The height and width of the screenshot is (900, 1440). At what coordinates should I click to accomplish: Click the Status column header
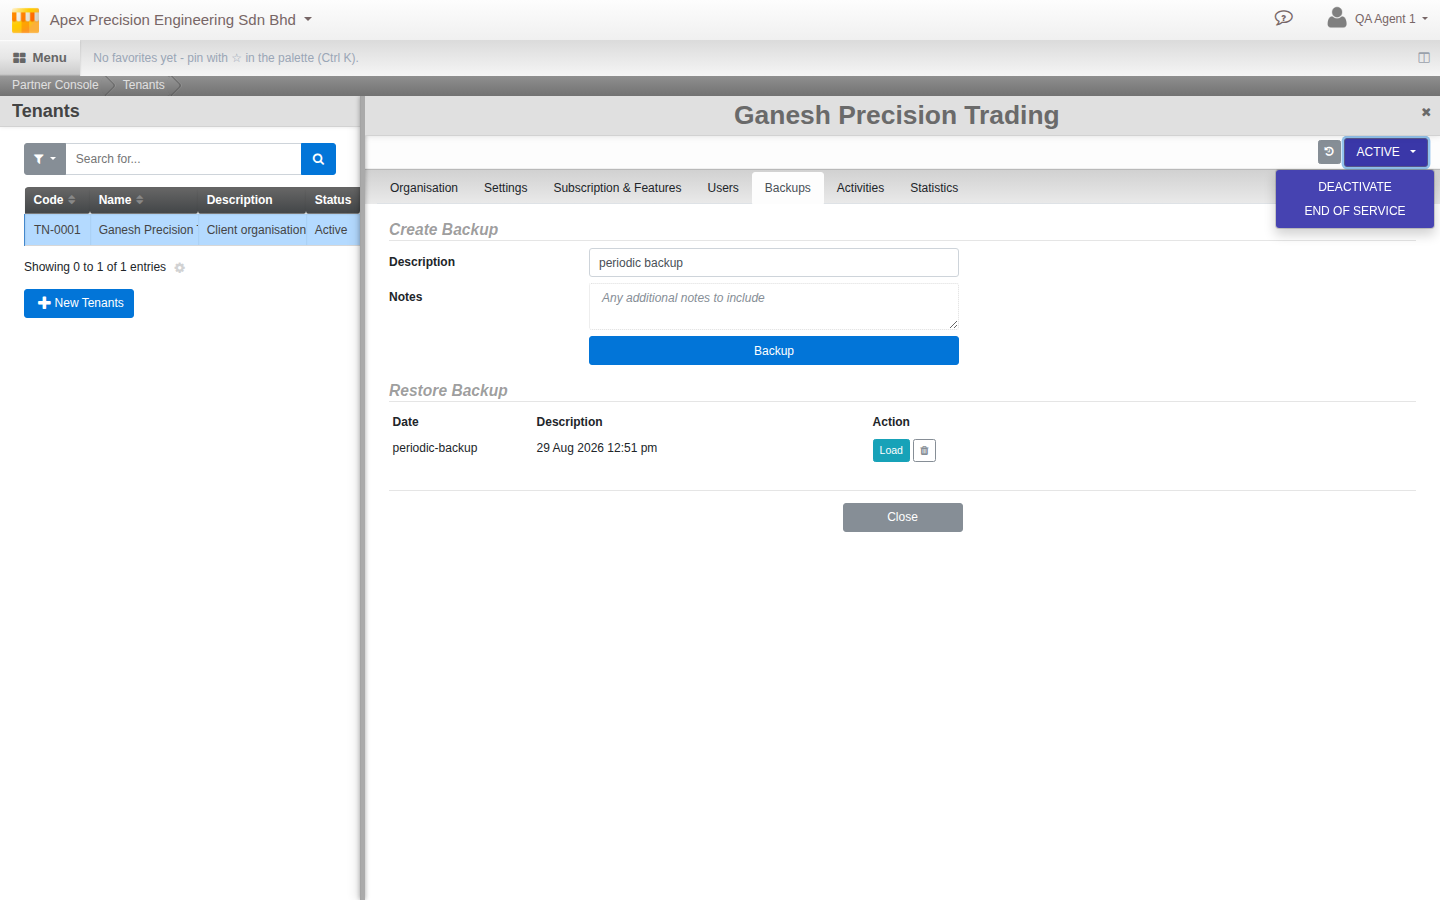333,200
